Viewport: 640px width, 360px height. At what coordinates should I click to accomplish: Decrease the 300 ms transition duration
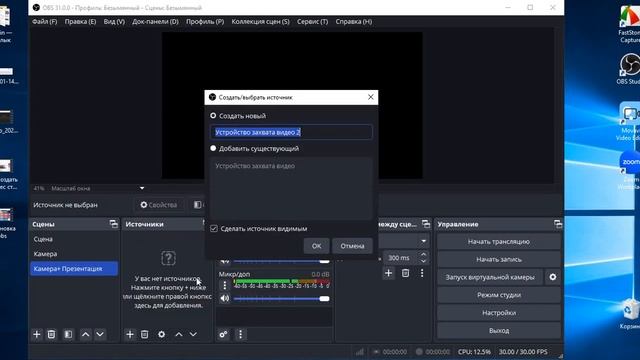pos(423,261)
